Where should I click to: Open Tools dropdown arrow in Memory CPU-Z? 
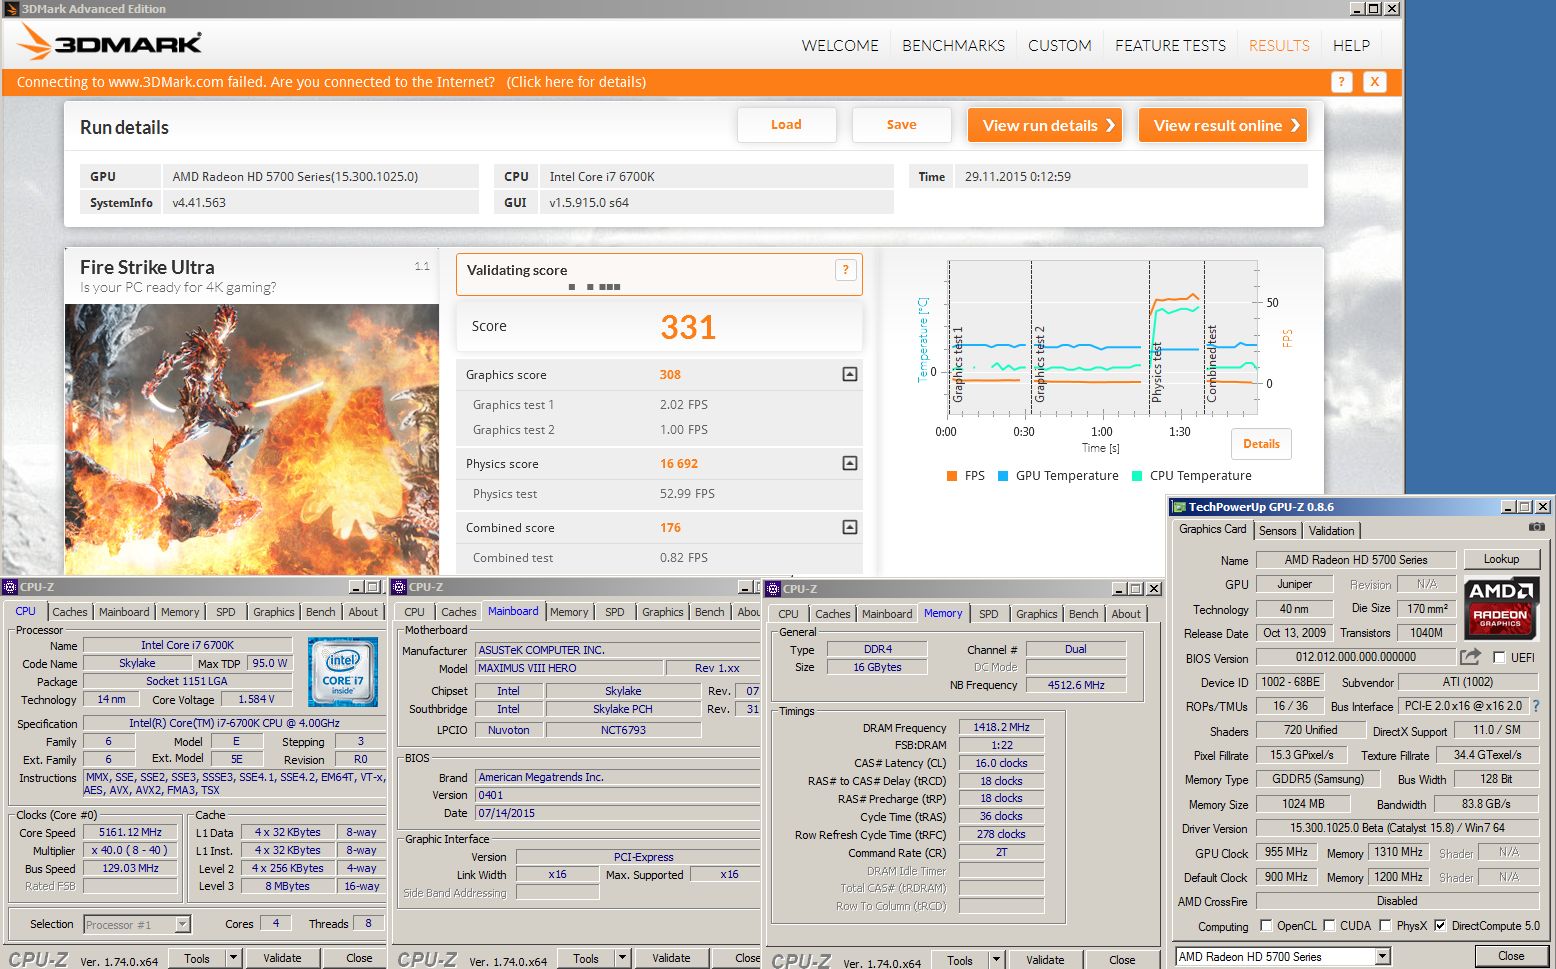click(996, 960)
